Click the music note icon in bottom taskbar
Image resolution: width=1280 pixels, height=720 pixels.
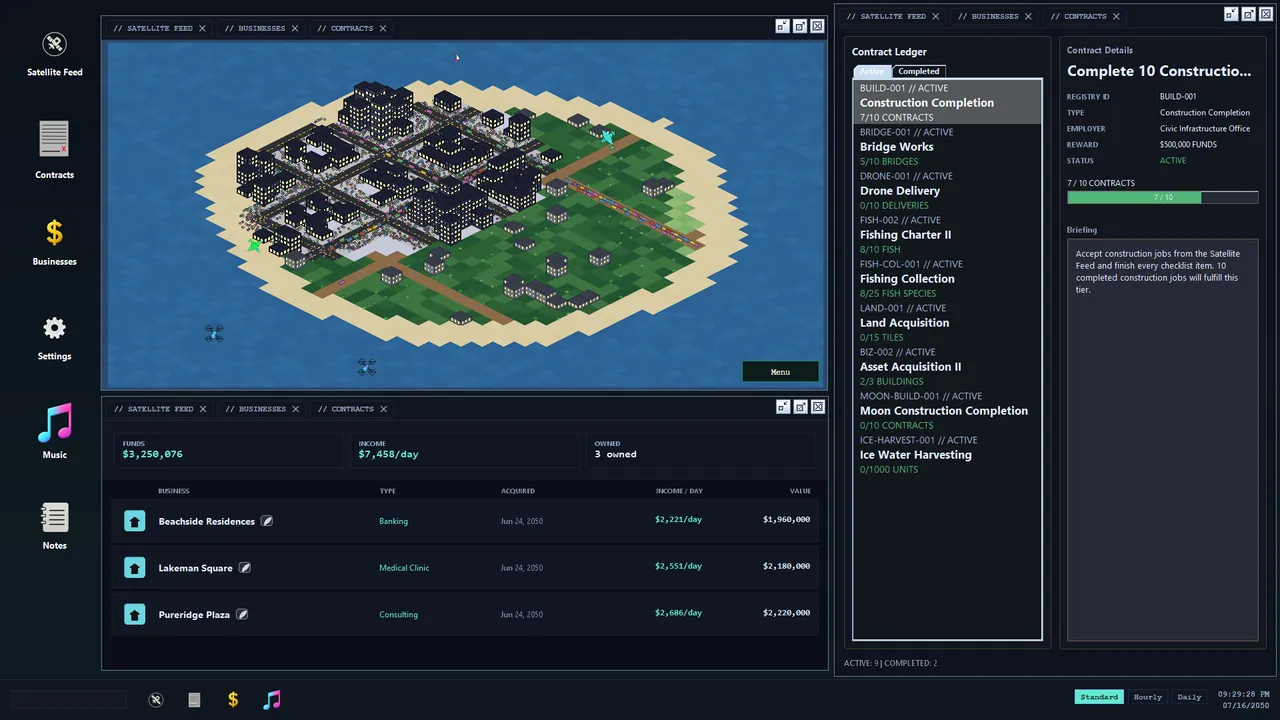coord(271,700)
